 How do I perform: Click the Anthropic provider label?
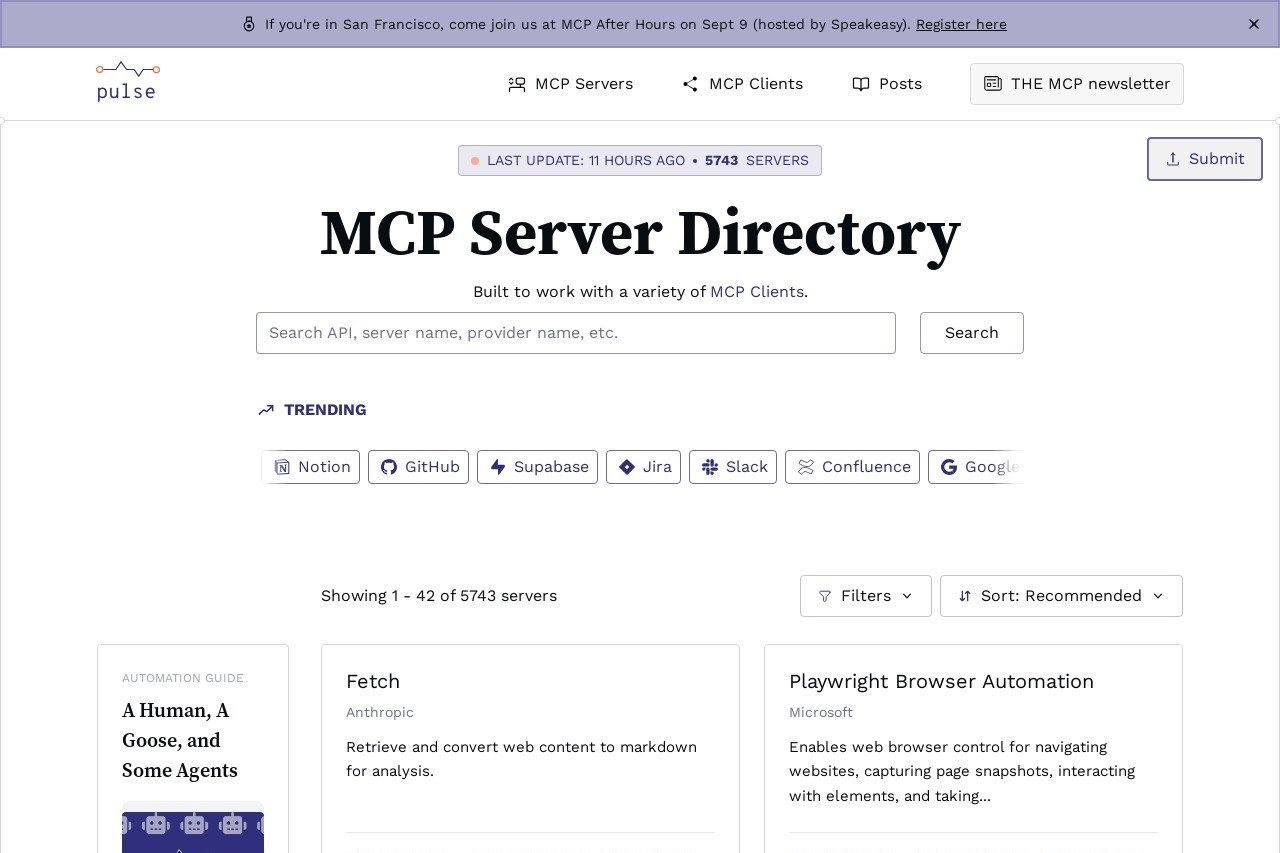pyautogui.click(x=380, y=713)
